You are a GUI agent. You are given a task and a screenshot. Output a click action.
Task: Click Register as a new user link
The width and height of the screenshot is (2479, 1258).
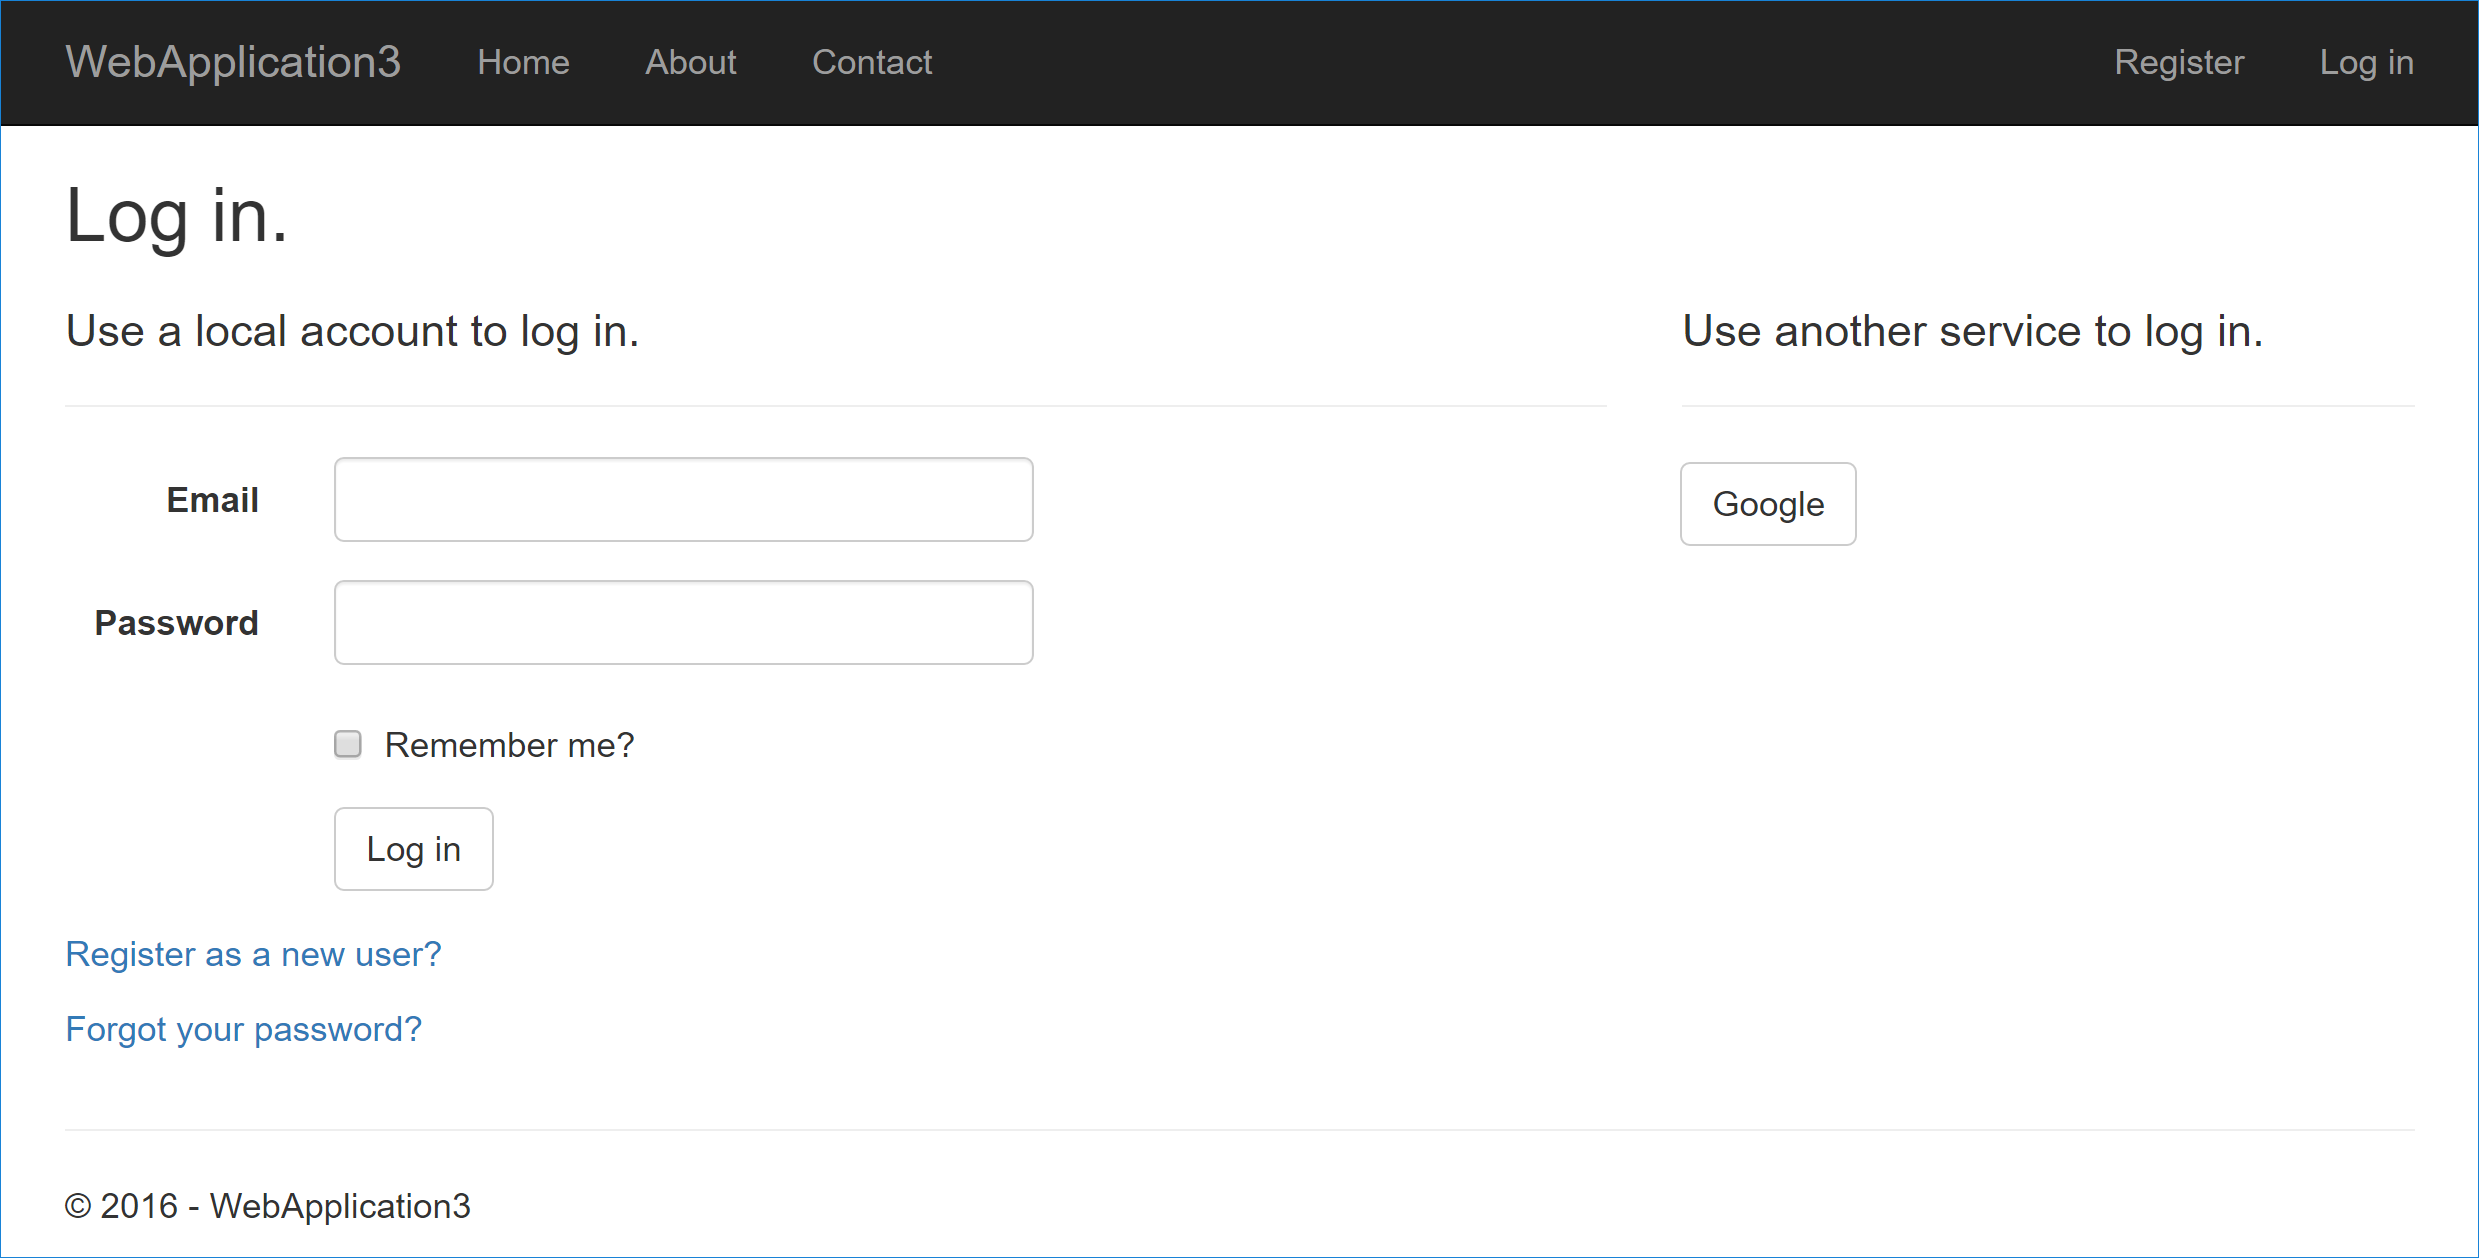tap(252, 952)
